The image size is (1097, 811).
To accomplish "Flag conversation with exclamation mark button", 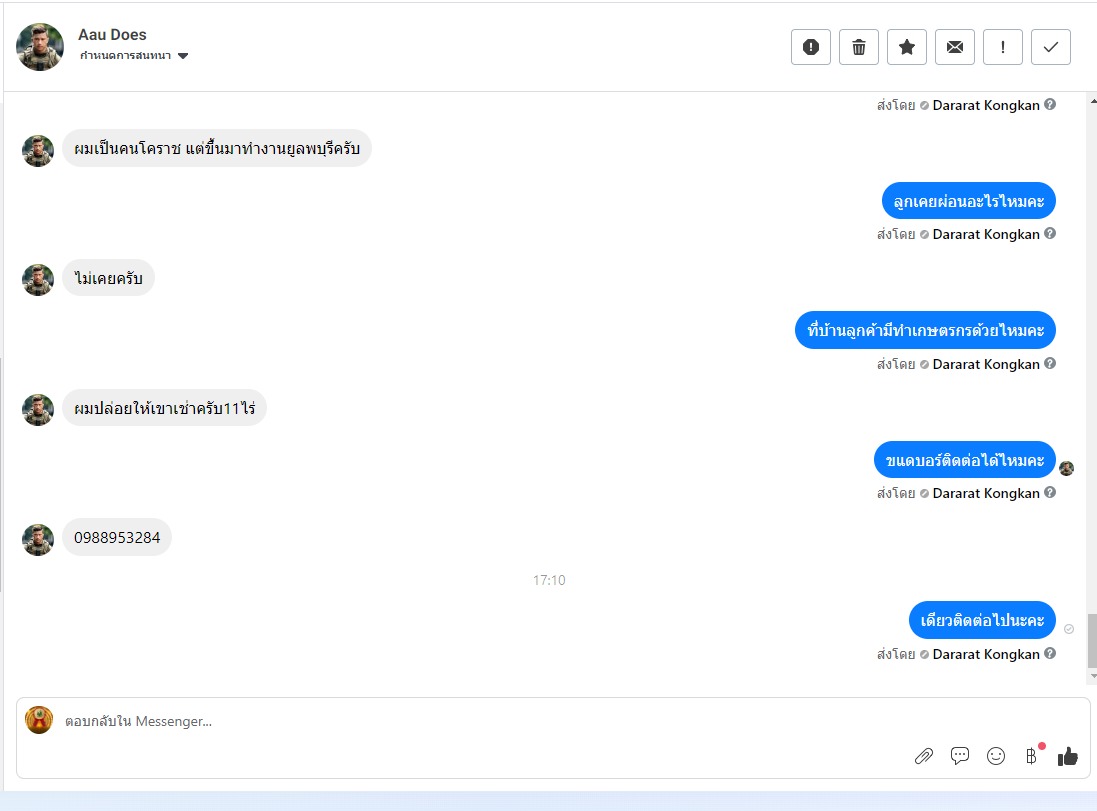I will pyautogui.click(x=1003, y=47).
